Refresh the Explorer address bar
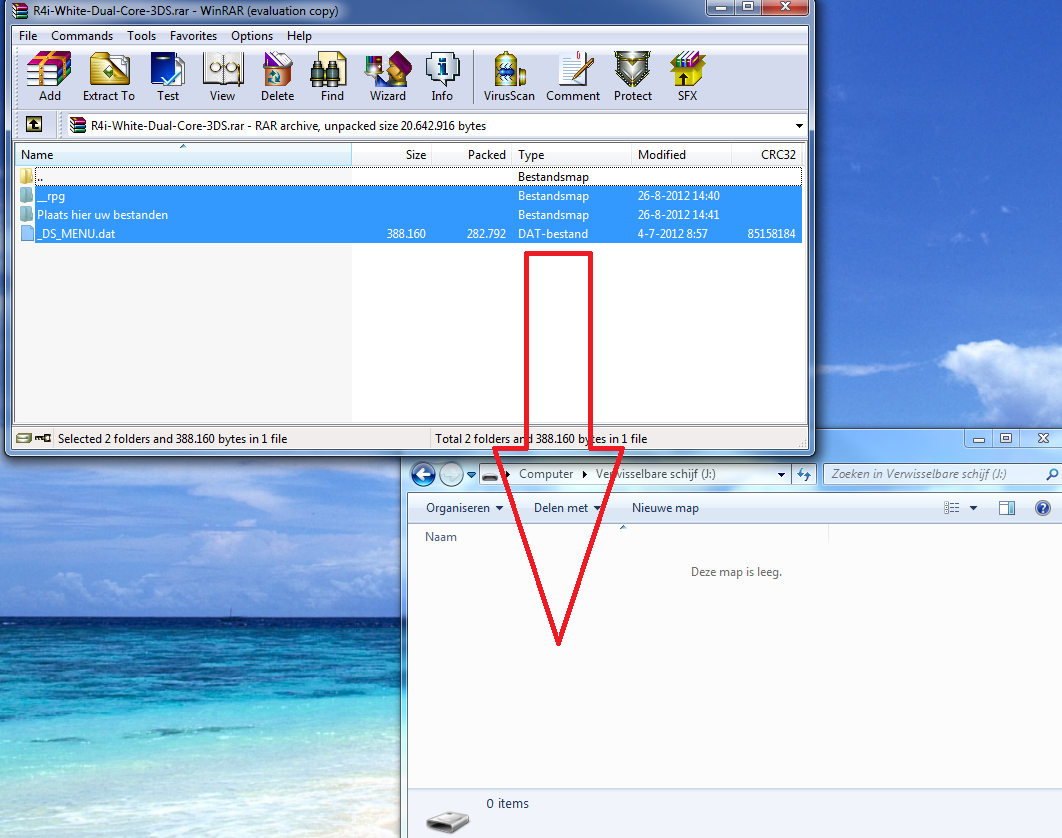Image resolution: width=1062 pixels, height=838 pixels. coord(804,474)
